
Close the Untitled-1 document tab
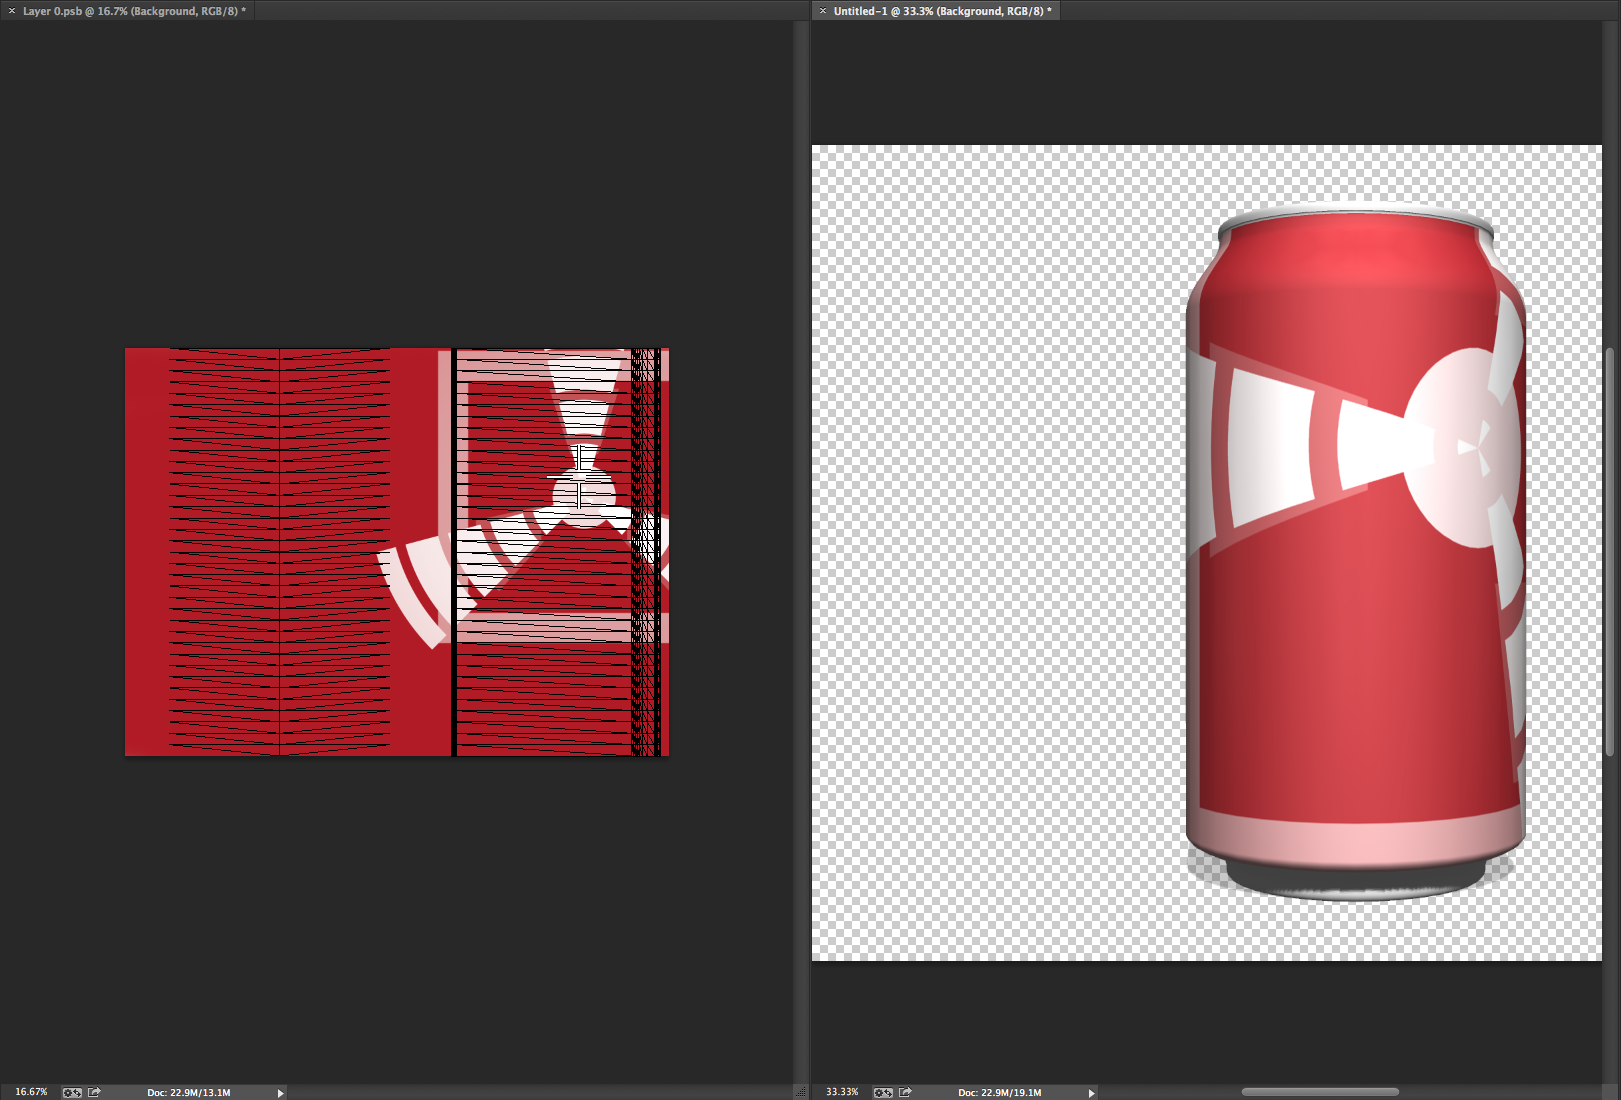point(823,11)
